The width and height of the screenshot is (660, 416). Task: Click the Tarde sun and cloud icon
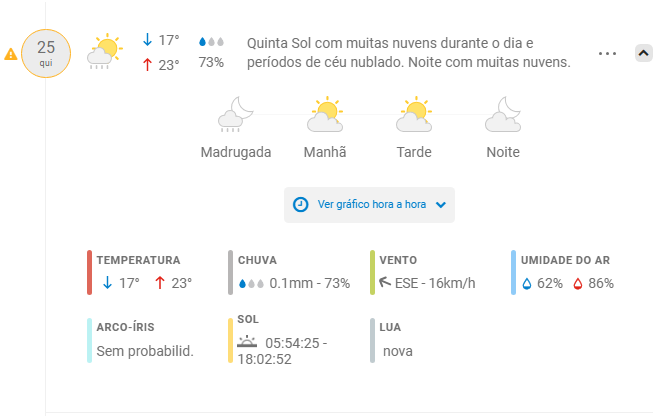tap(414, 114)
